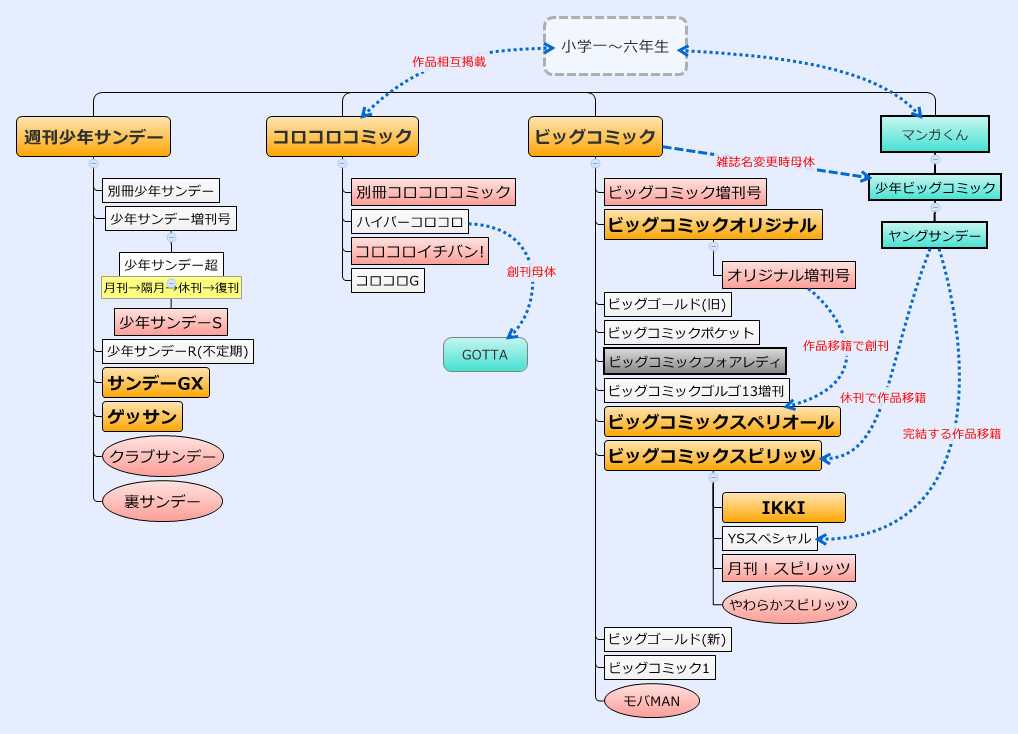The width and height of the screenshot is (1018, 734).
Task: Select the コロコロコミック main node
Action: [x=342, y=136]
